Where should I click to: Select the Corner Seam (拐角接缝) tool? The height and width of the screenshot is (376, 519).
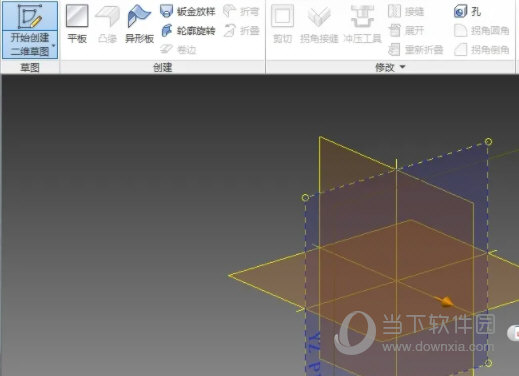point(319,25)
